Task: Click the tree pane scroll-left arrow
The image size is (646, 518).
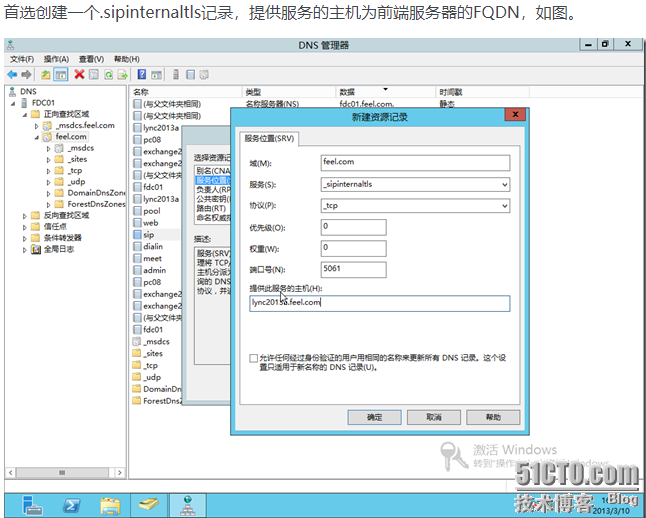Action: [x=11, y=472]
